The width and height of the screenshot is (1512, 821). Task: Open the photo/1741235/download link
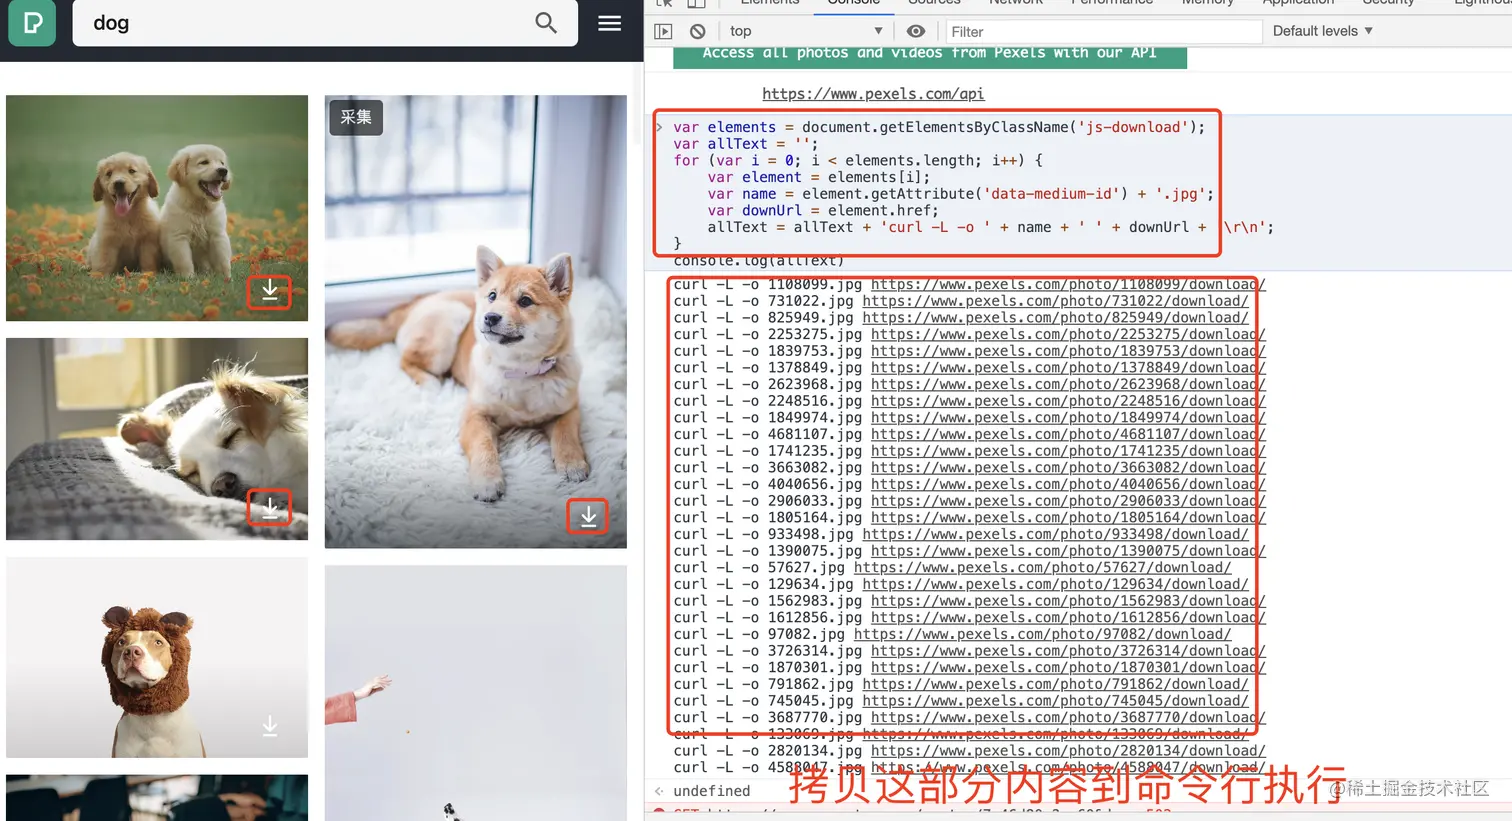(x=1068, y=450)
